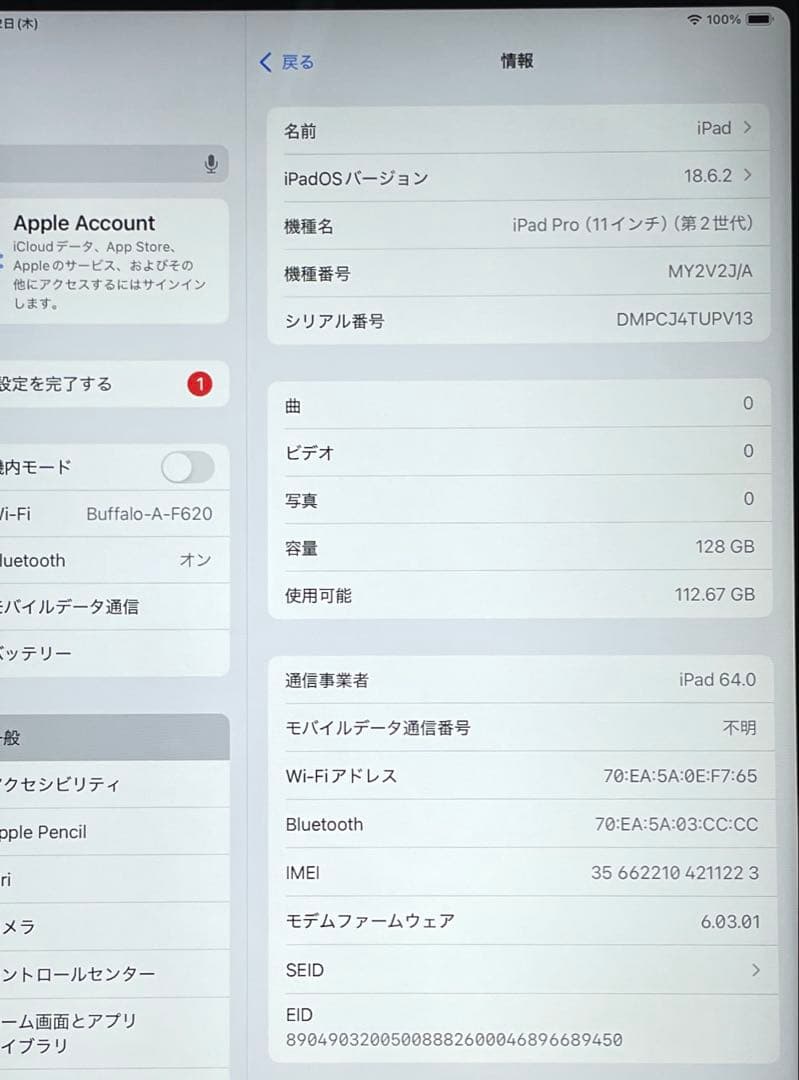Tap modem firmware 6.03.01
Screen dimensions: 799x1080
730,922
